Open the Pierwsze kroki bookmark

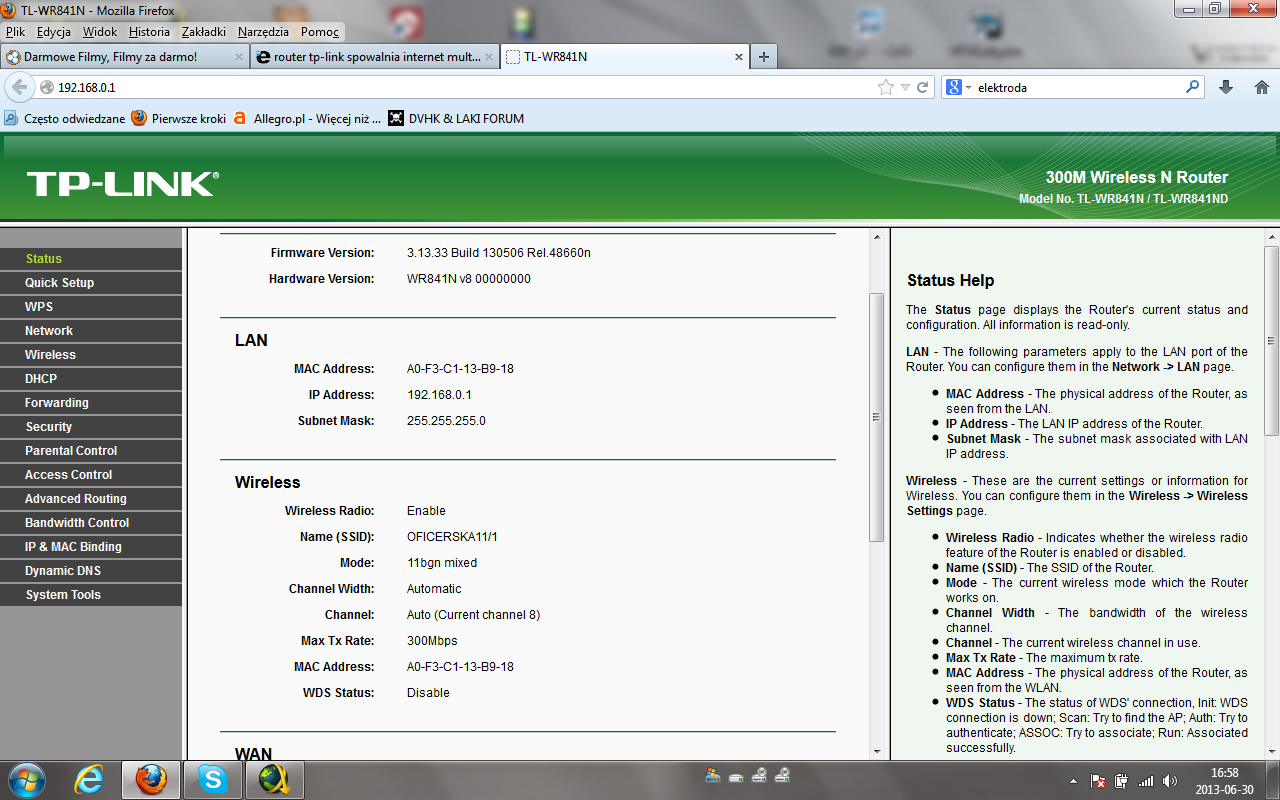tap(179, 118)
